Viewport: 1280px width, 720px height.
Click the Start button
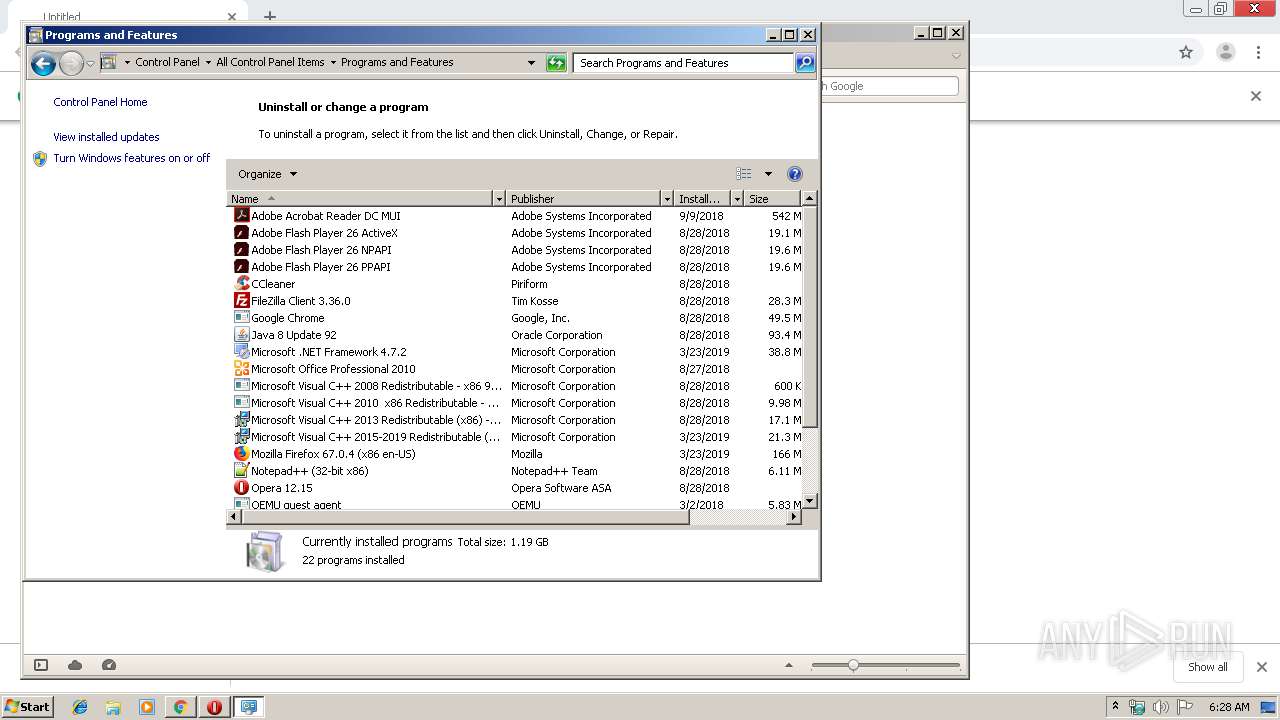coord(27,707)
